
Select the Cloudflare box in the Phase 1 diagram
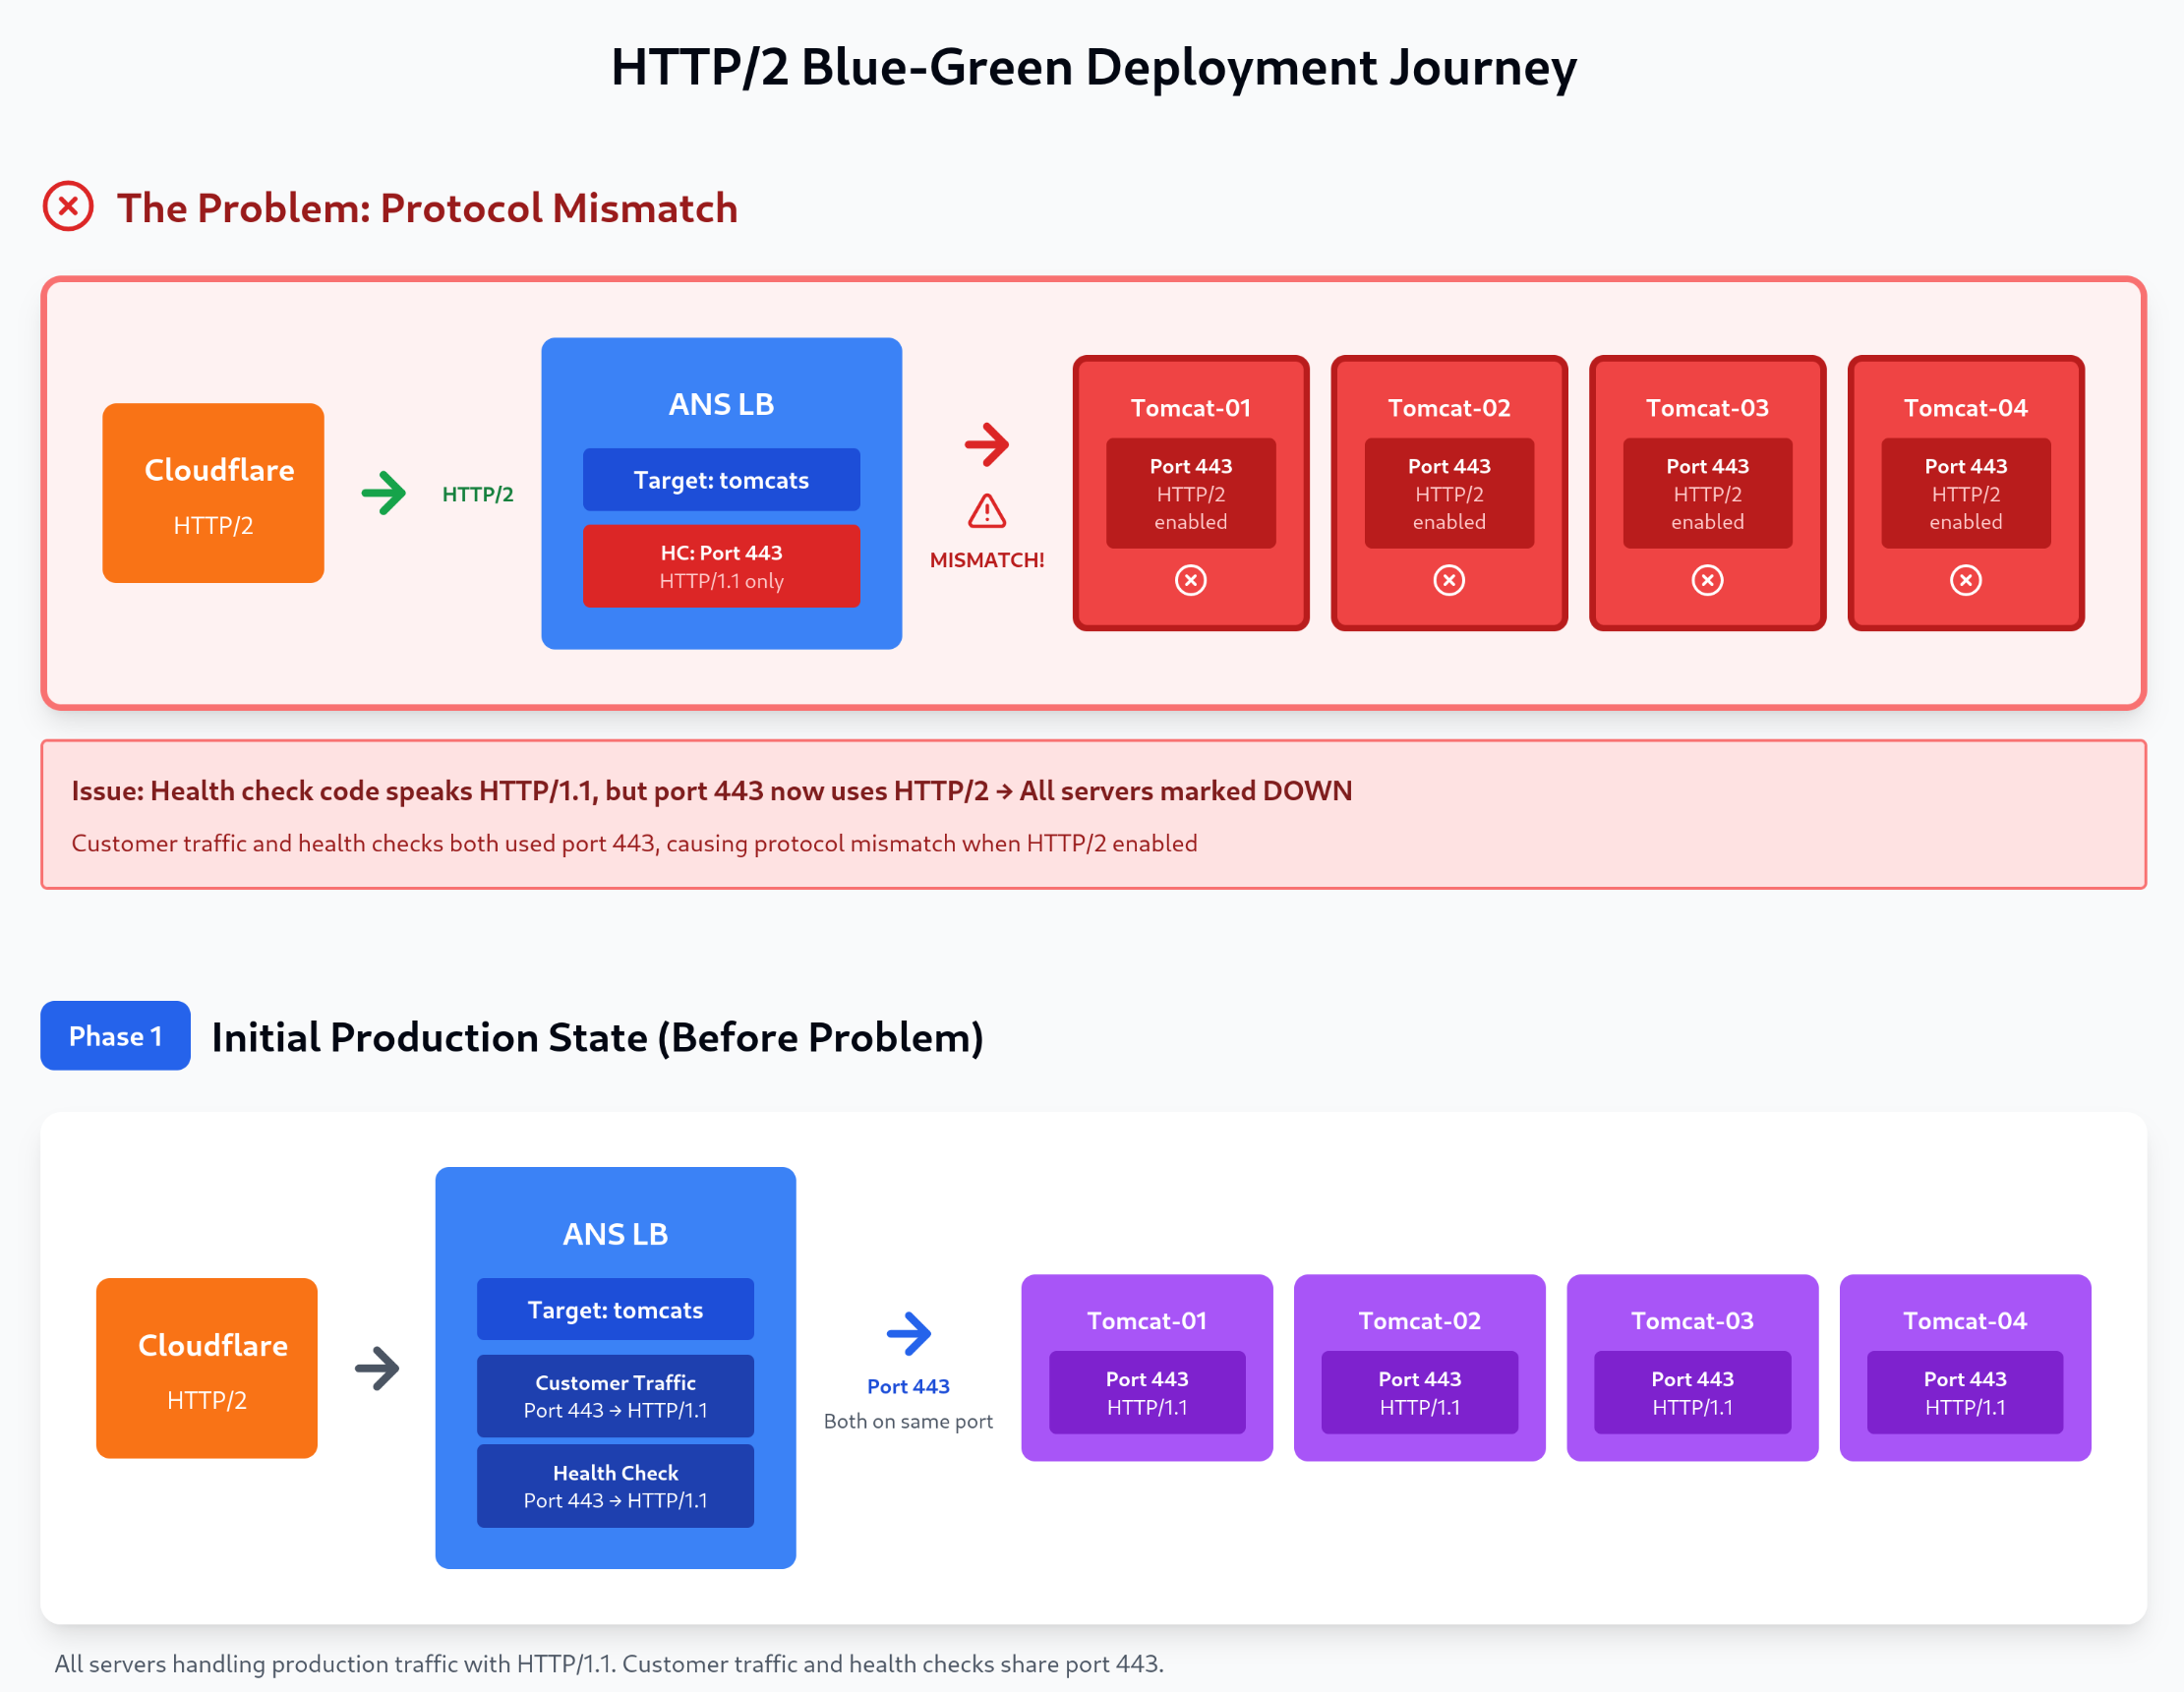[x=207, y=1368]
